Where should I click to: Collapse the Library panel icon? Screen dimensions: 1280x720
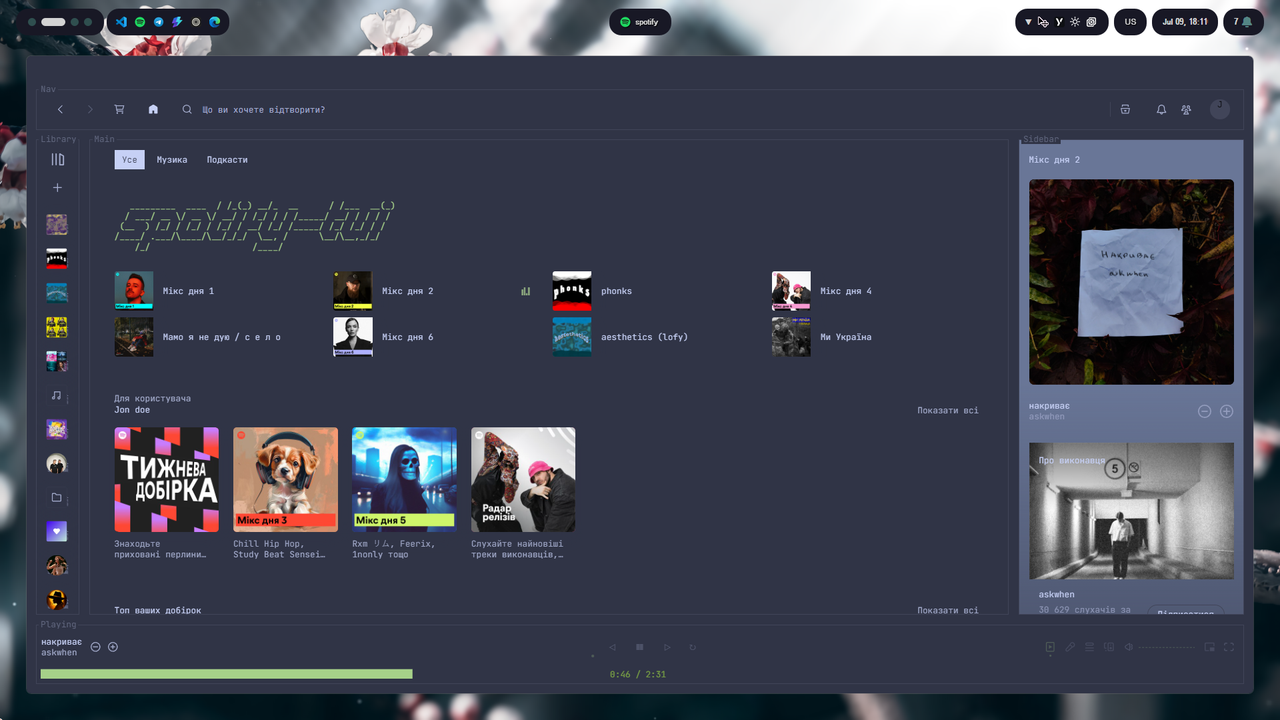click(x=57, y=159)
